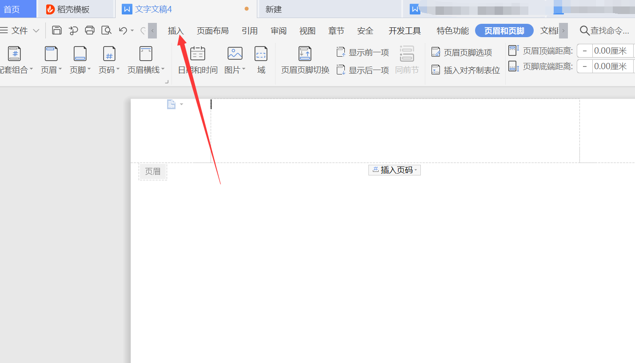Open 页眉页脚选项 settings
The height and width of the screenshot is (363, 635).
tap(462, 52)
